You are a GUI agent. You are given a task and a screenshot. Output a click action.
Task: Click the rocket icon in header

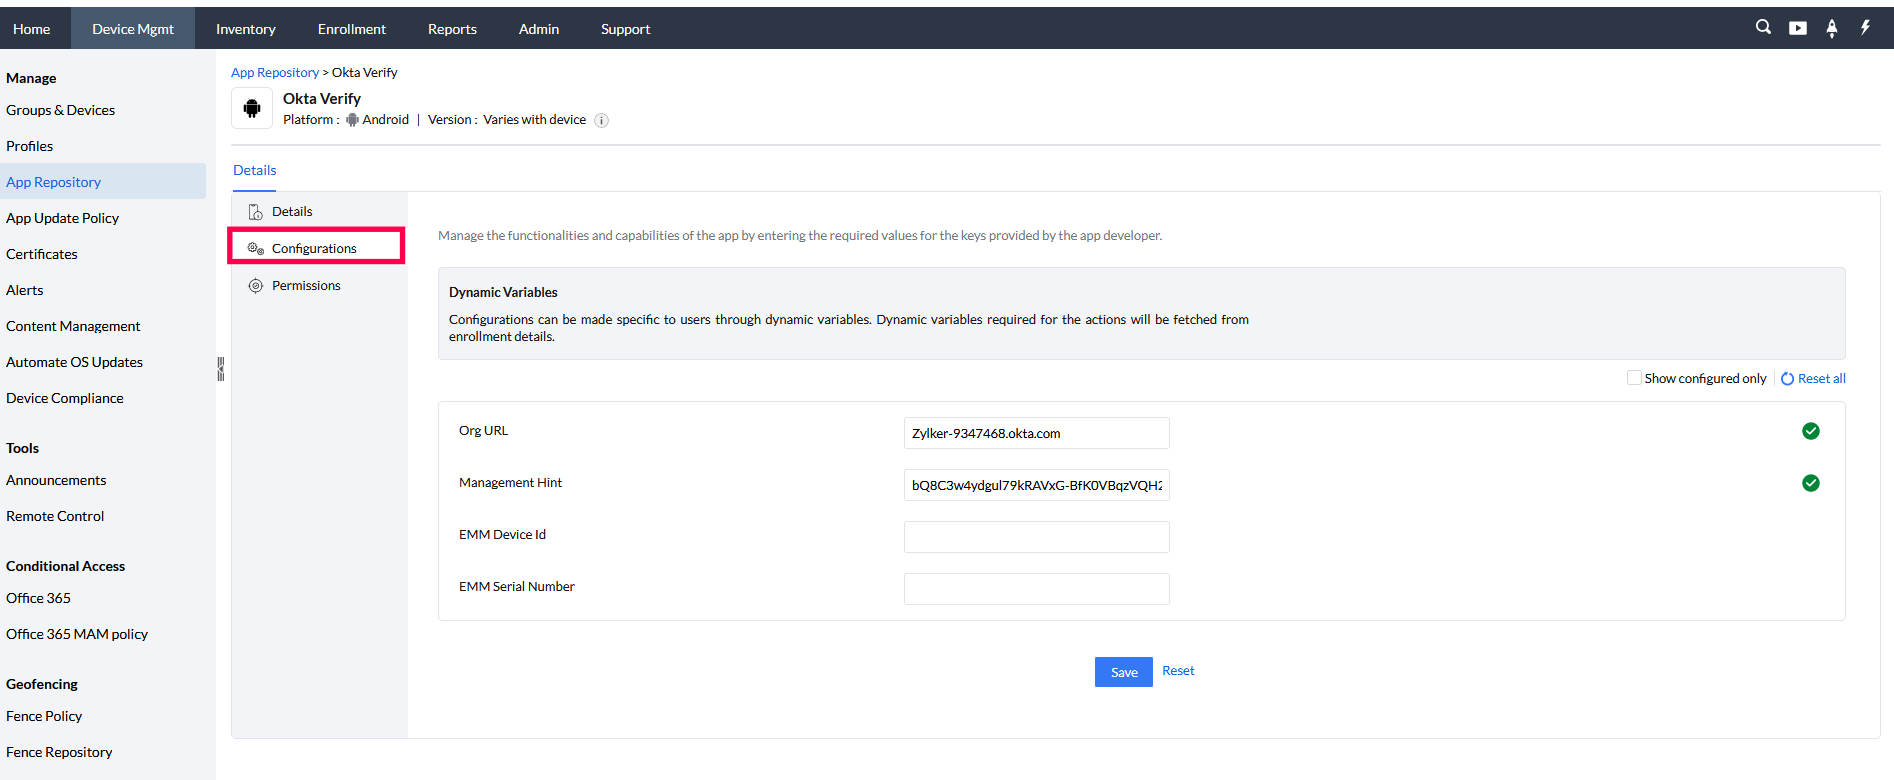[1832, 28]
